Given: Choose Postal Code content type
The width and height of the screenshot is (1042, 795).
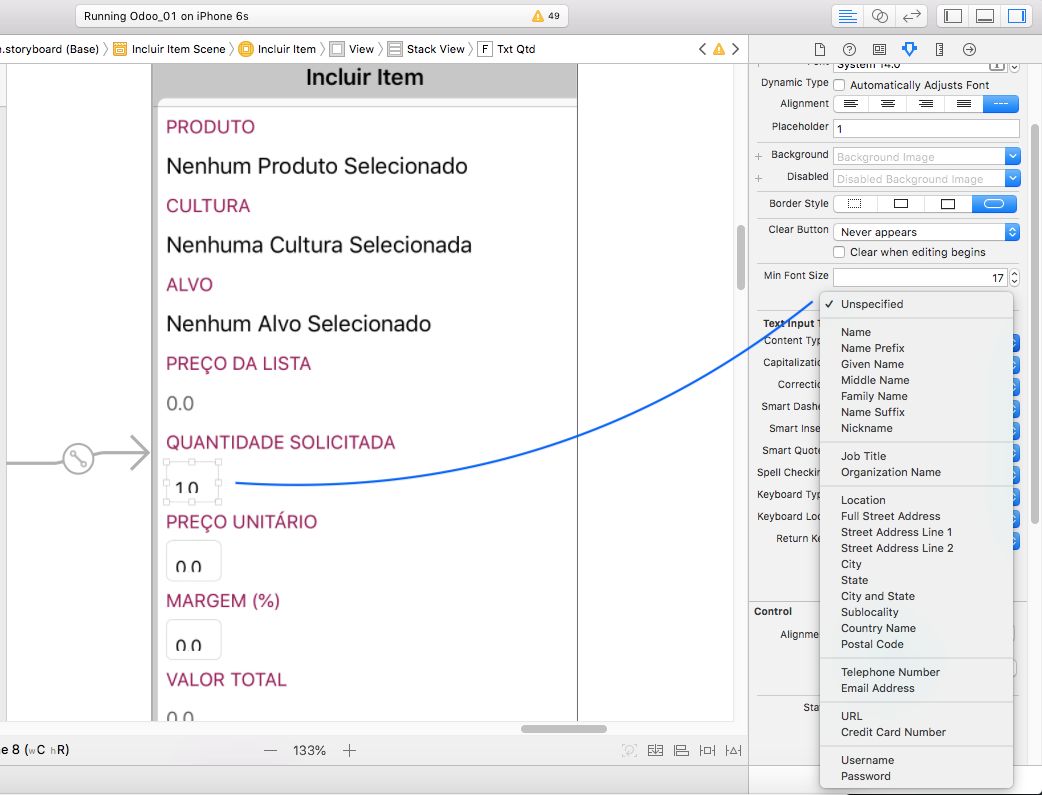Looking at the screenshot, I should click(x=916, y=644).
